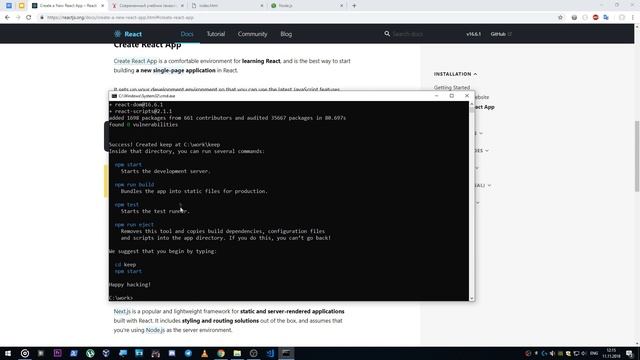The width and height of the screenshot is (640, 360).
Task: Collapse the INSTALLATION sidebar section
Action: click(x=455, y=74)
